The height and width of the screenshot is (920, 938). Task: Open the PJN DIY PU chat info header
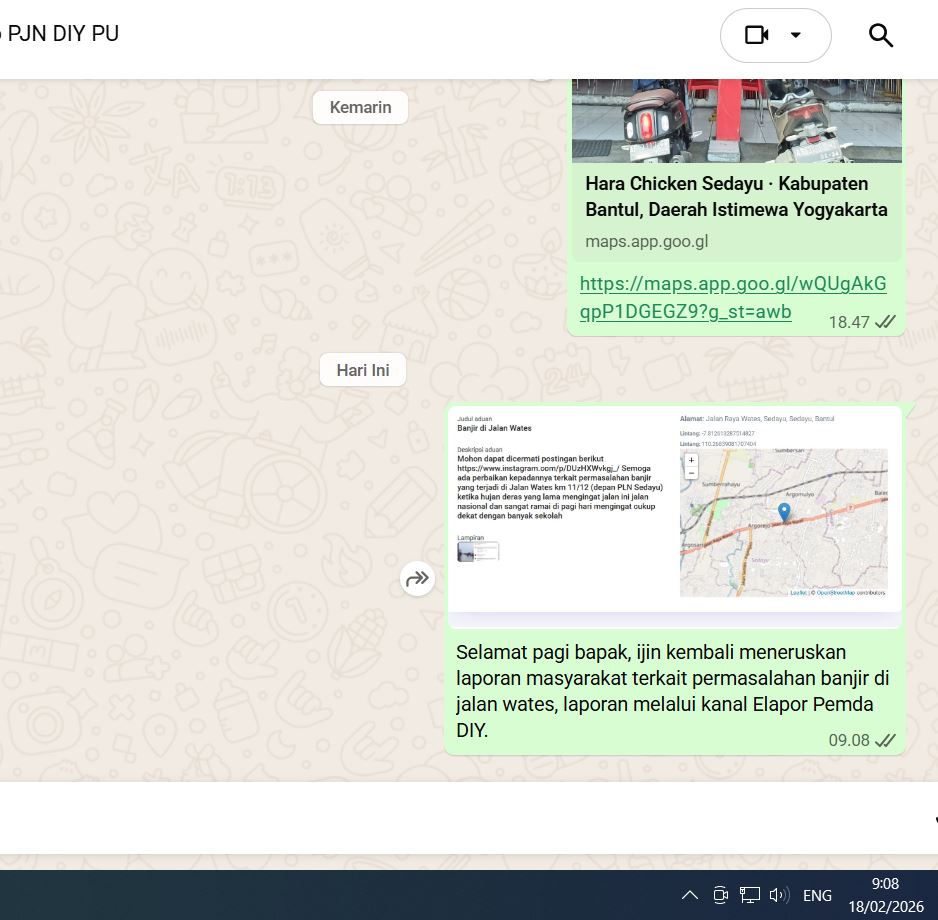(x=62, y=33)
